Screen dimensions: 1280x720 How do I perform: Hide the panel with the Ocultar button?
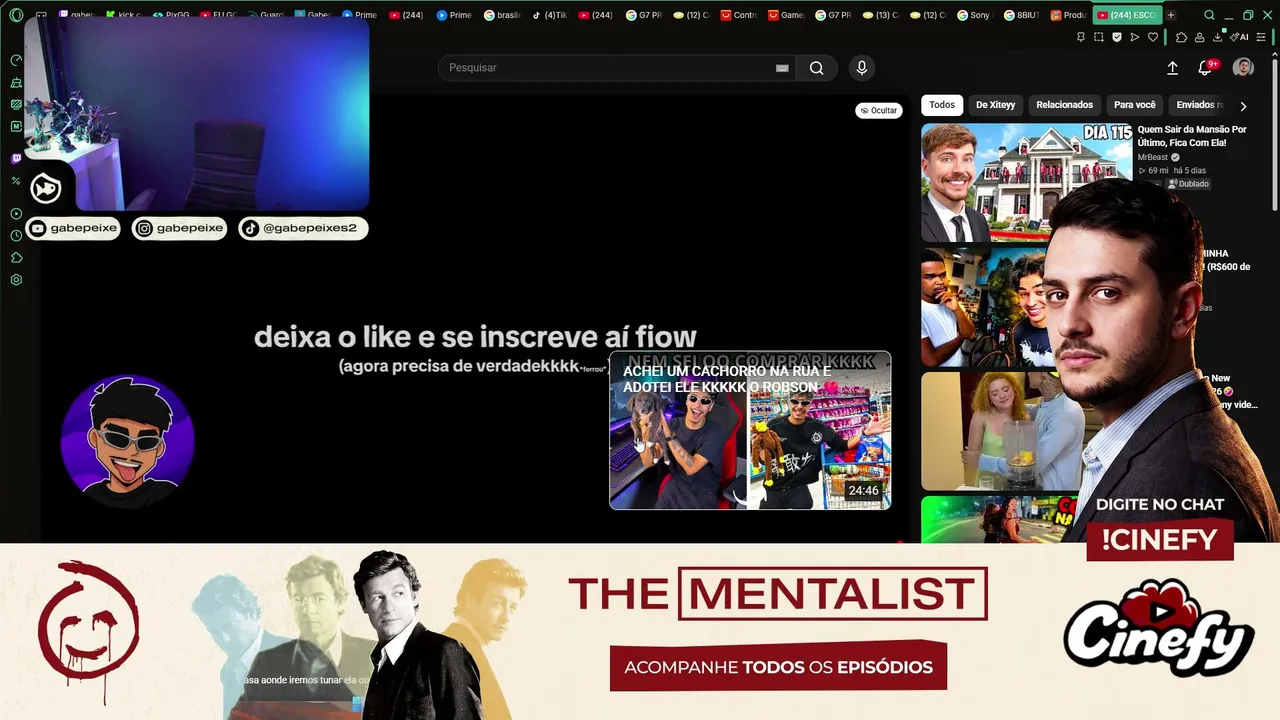879,110
